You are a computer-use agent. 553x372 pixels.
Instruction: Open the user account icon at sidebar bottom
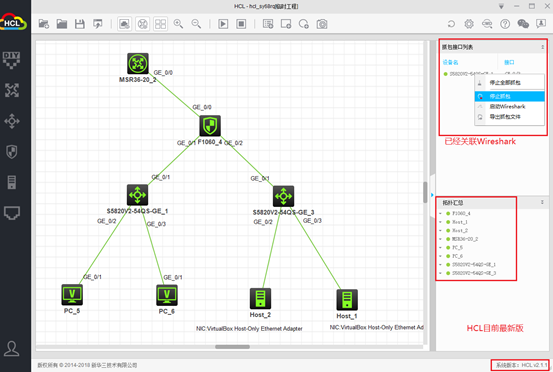(x=12, y=349)
